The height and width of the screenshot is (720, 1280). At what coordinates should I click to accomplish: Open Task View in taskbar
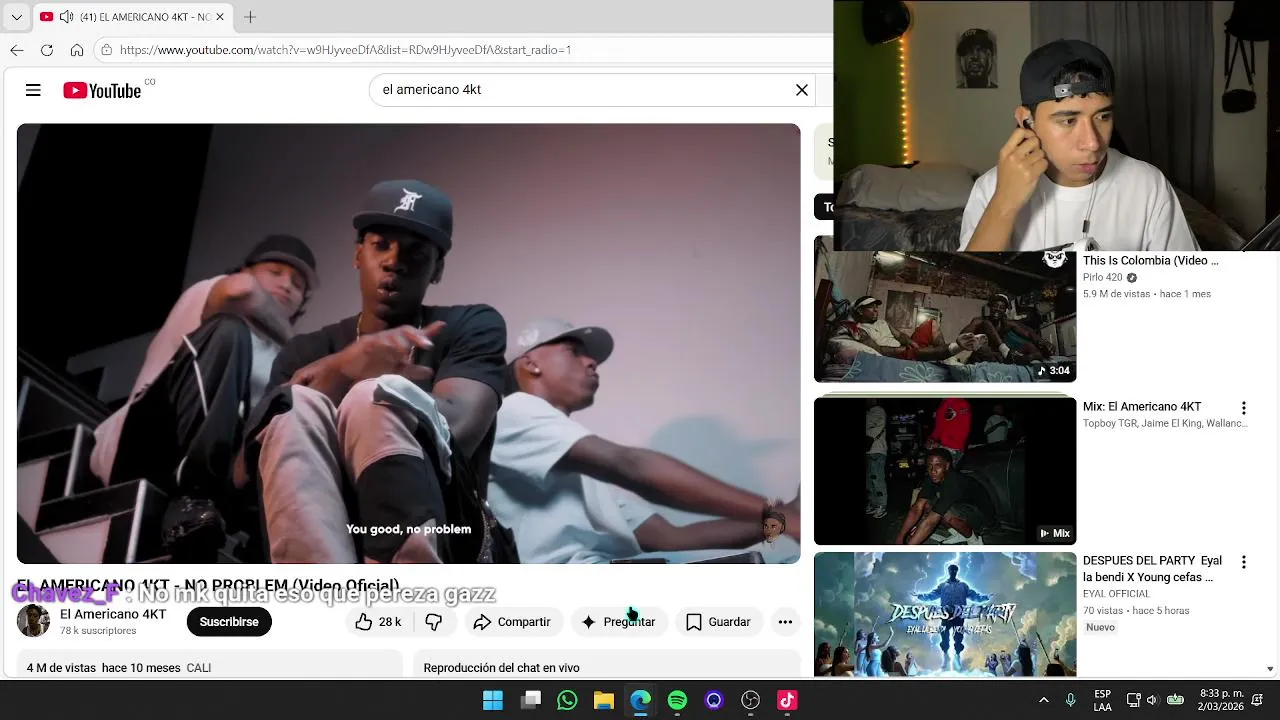tap(530, 700)
